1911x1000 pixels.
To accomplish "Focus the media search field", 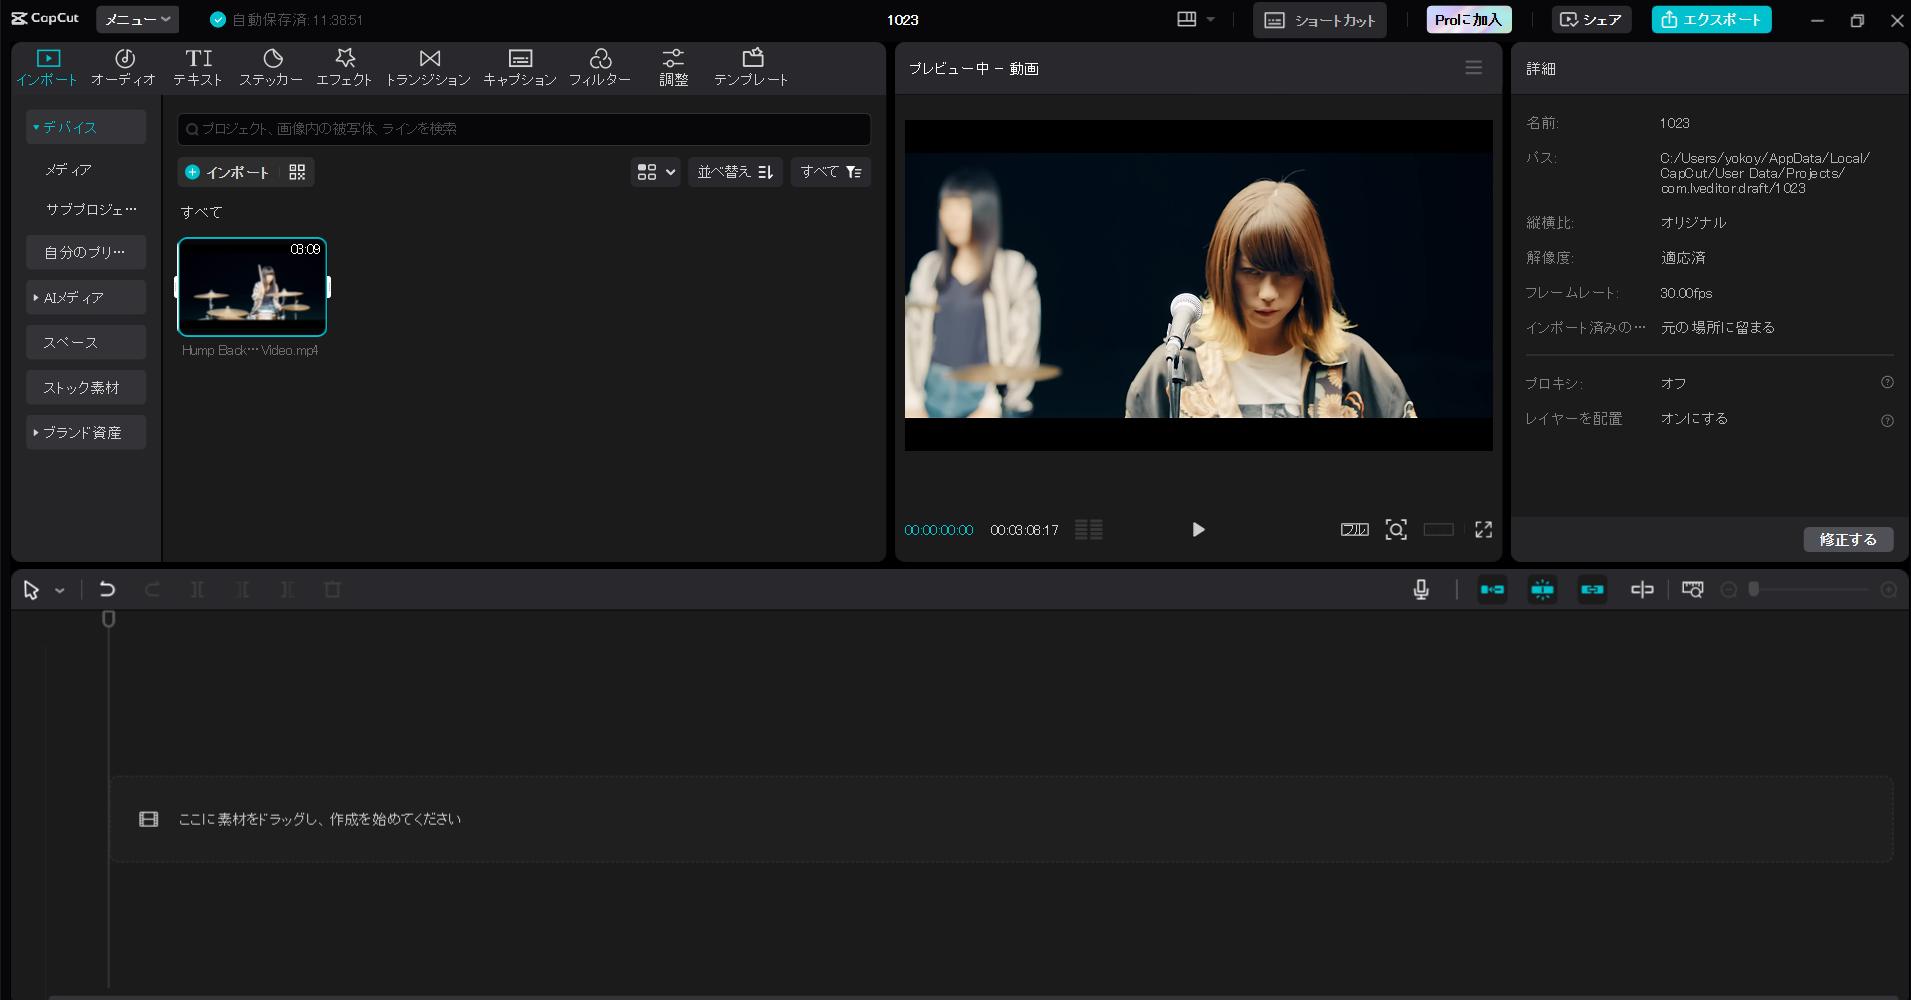I will (524, 128).
